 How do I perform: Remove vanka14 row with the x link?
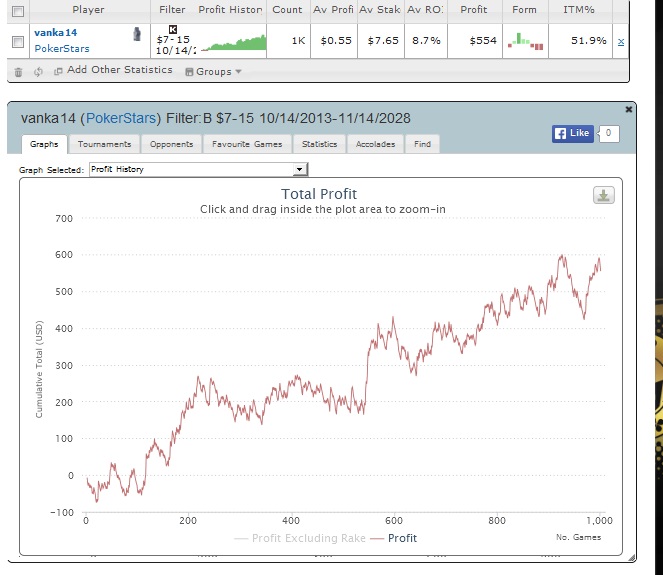click(x=620, y=41)
